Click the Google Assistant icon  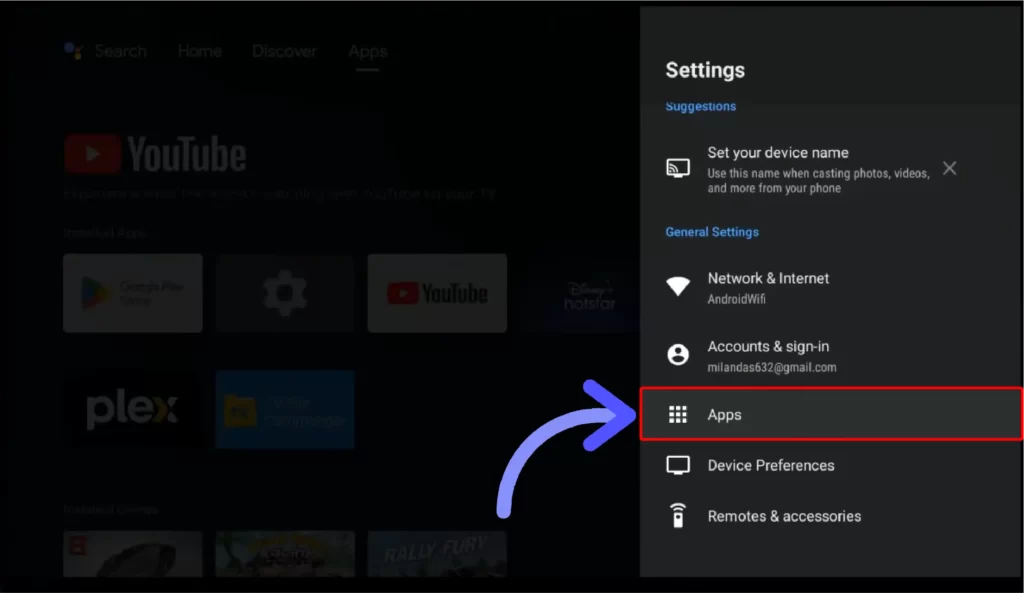(73, 50)
